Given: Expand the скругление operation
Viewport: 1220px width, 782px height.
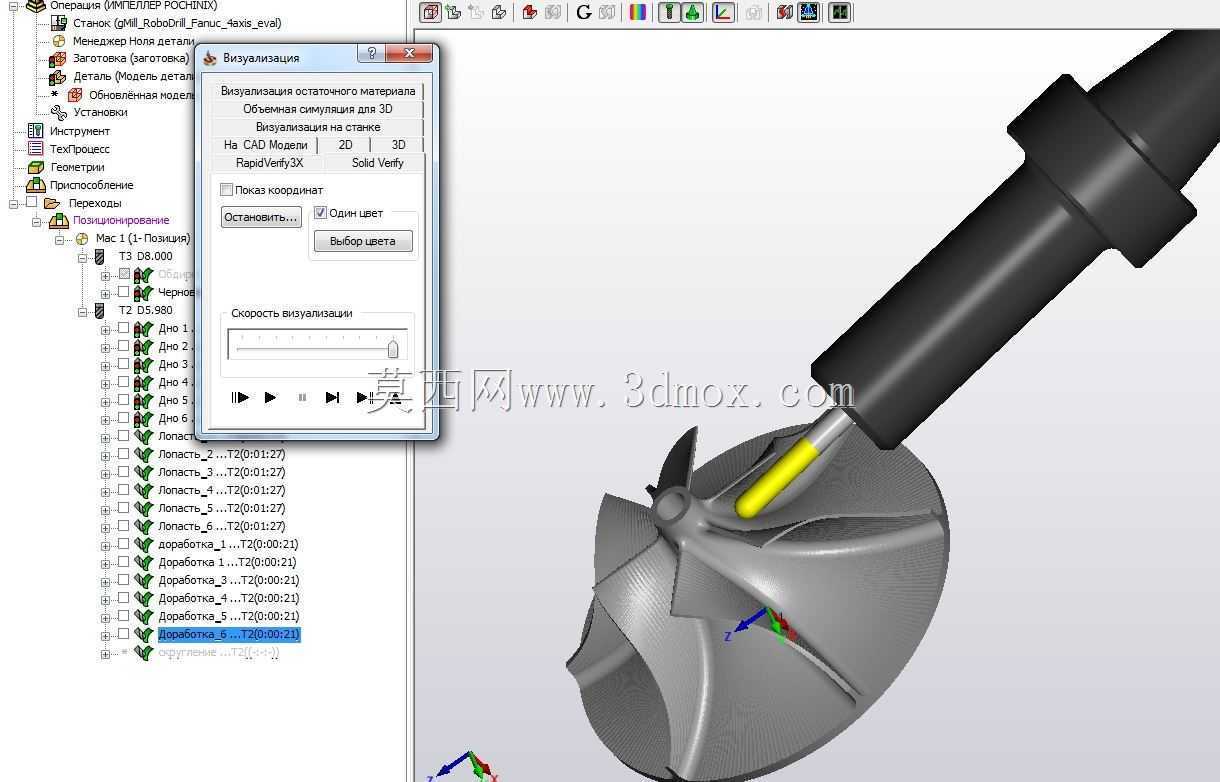Looking at the screenshot, I should [x=106, y=654].
